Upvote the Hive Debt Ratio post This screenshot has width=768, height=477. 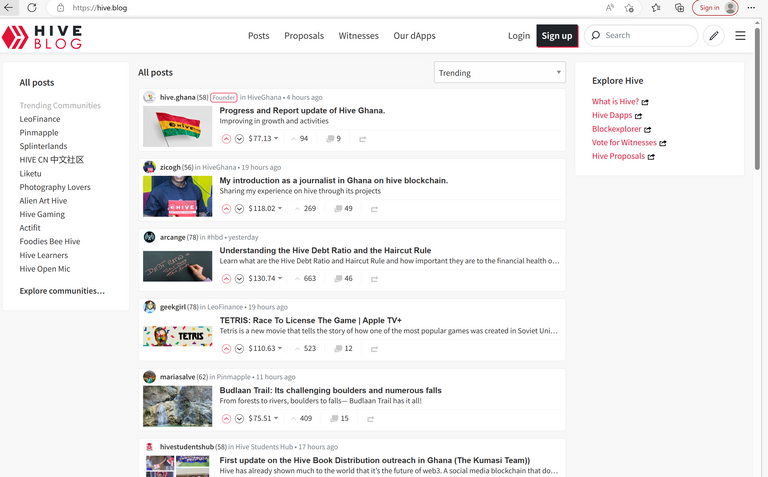coord(226,279)
